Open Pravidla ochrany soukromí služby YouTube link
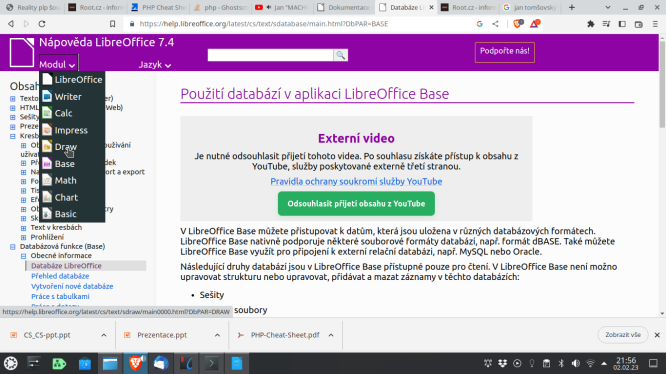The height and width of the screenshot is (374, 666). [x=356, y=181]
